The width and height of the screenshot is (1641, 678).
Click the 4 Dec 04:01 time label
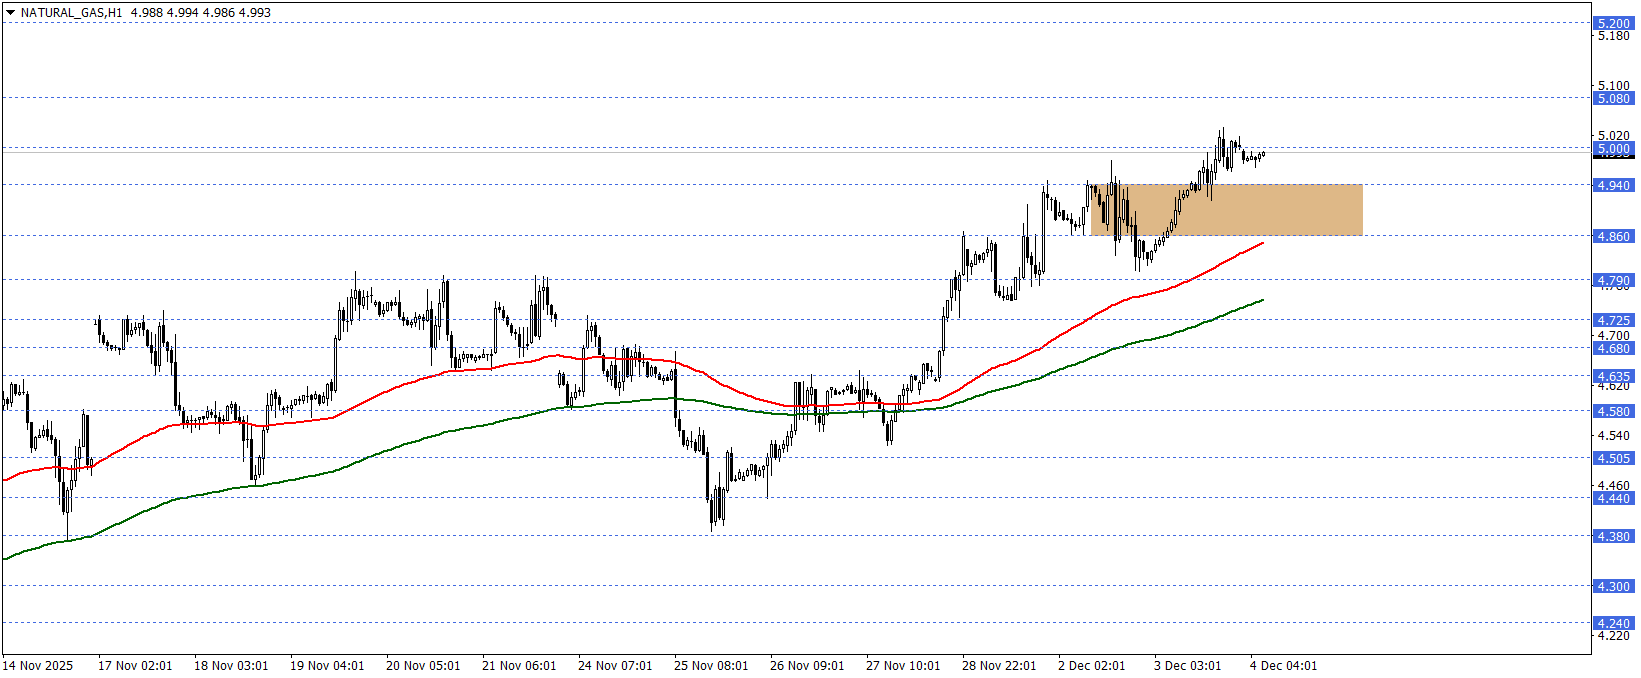pyautogui.click(x=1283, y=666)
